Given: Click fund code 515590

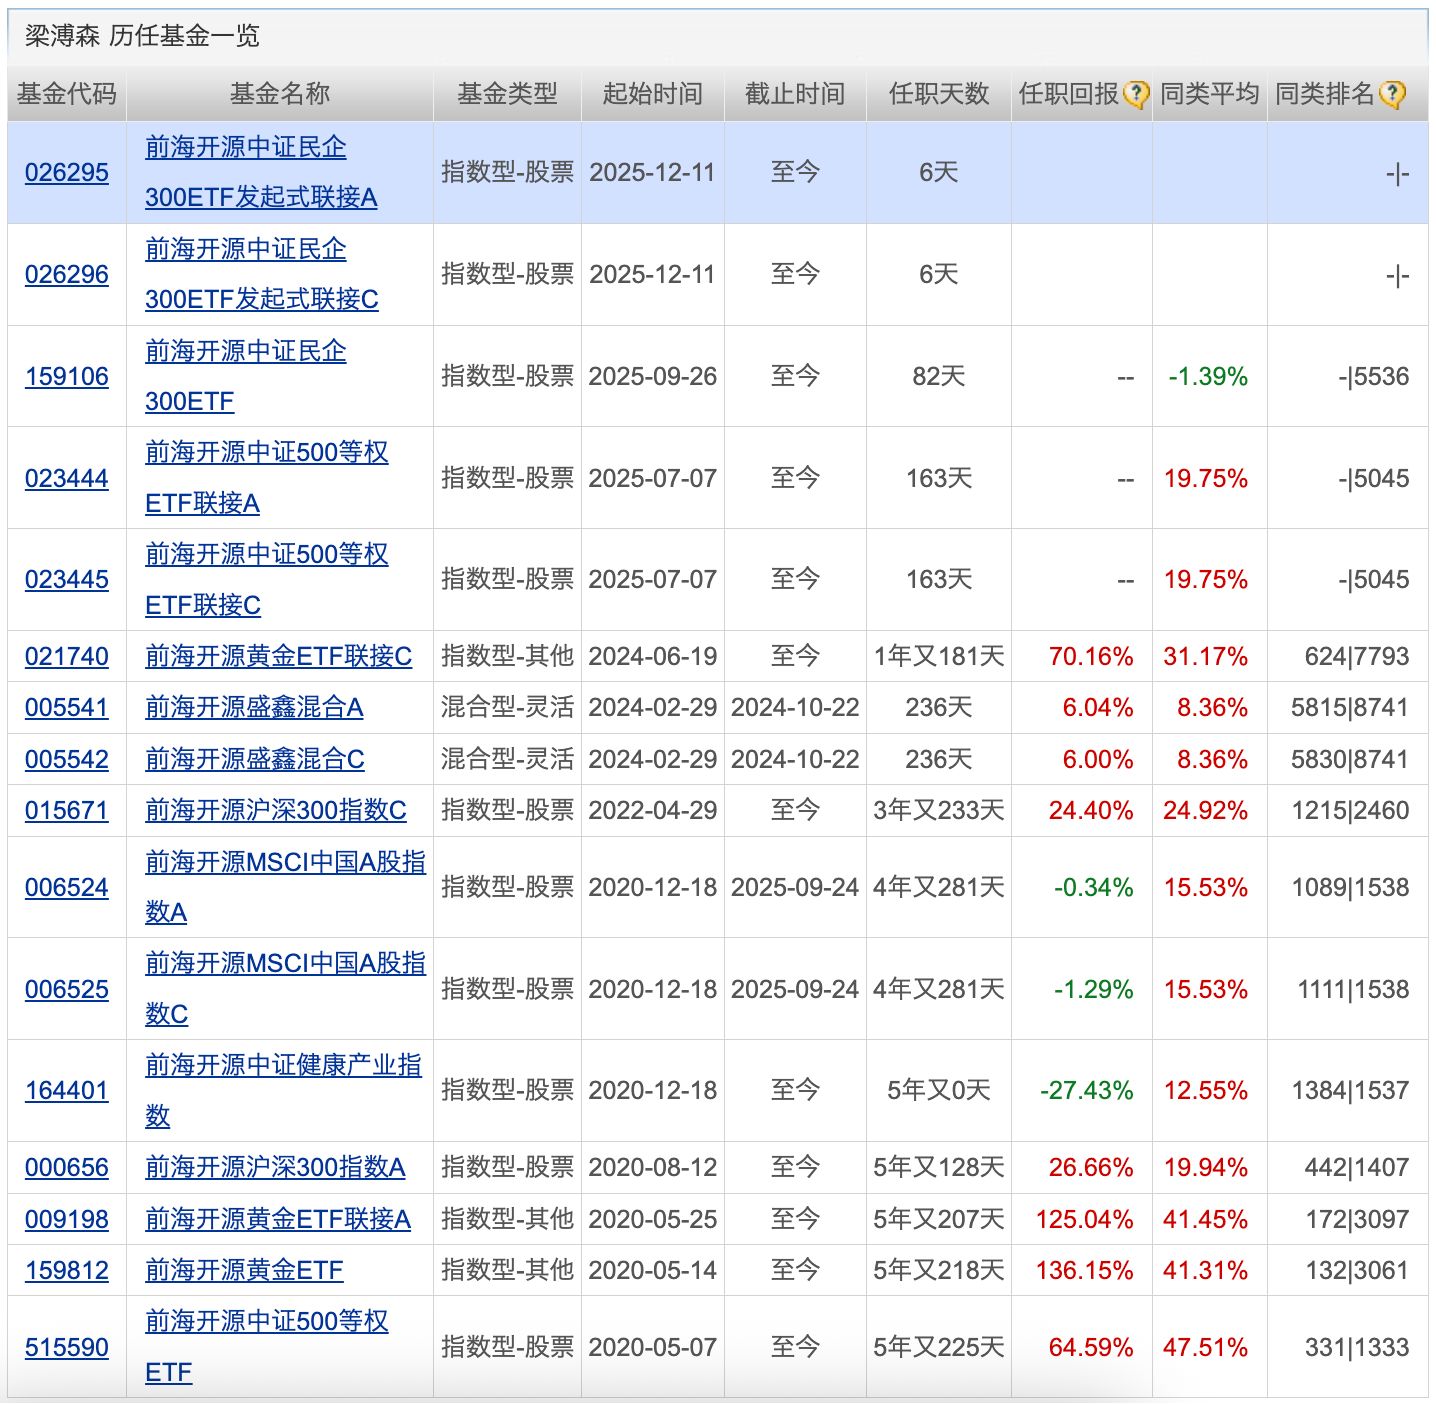Looking at the screenshot, I should (x=67, y=1348).
